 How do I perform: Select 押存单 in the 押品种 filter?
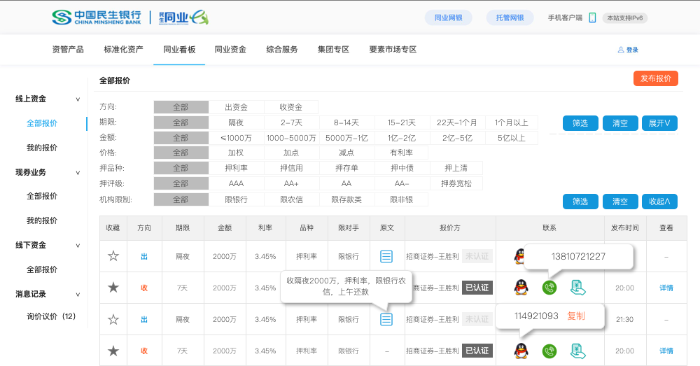coord(346,168)
